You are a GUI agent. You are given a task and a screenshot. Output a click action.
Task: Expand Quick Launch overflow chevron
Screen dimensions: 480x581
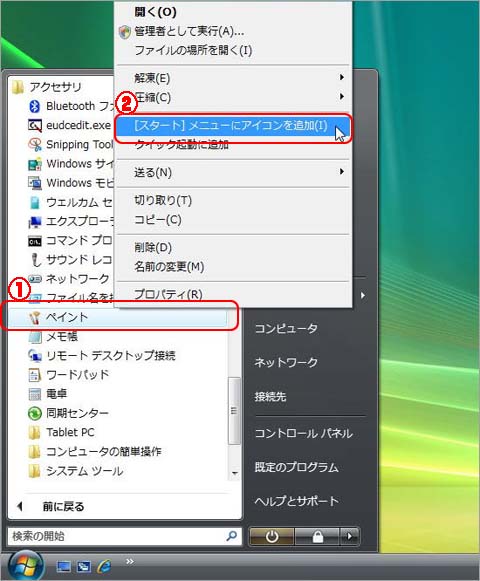(130, 561)
